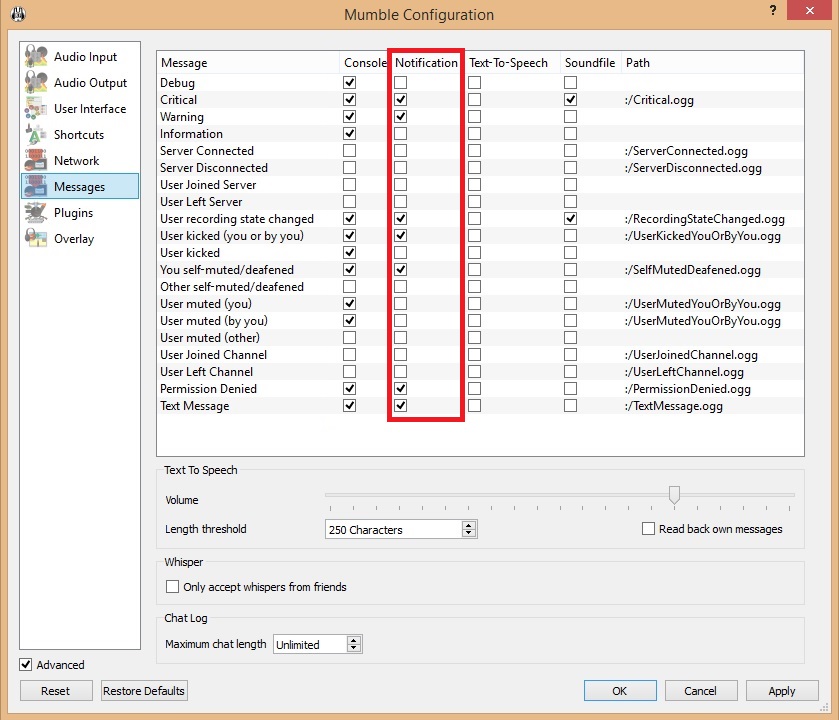The width and height of the screenshot is (839, 720).
Task: Click the Text To Speech volume slider handle
Action: point(674,494)
